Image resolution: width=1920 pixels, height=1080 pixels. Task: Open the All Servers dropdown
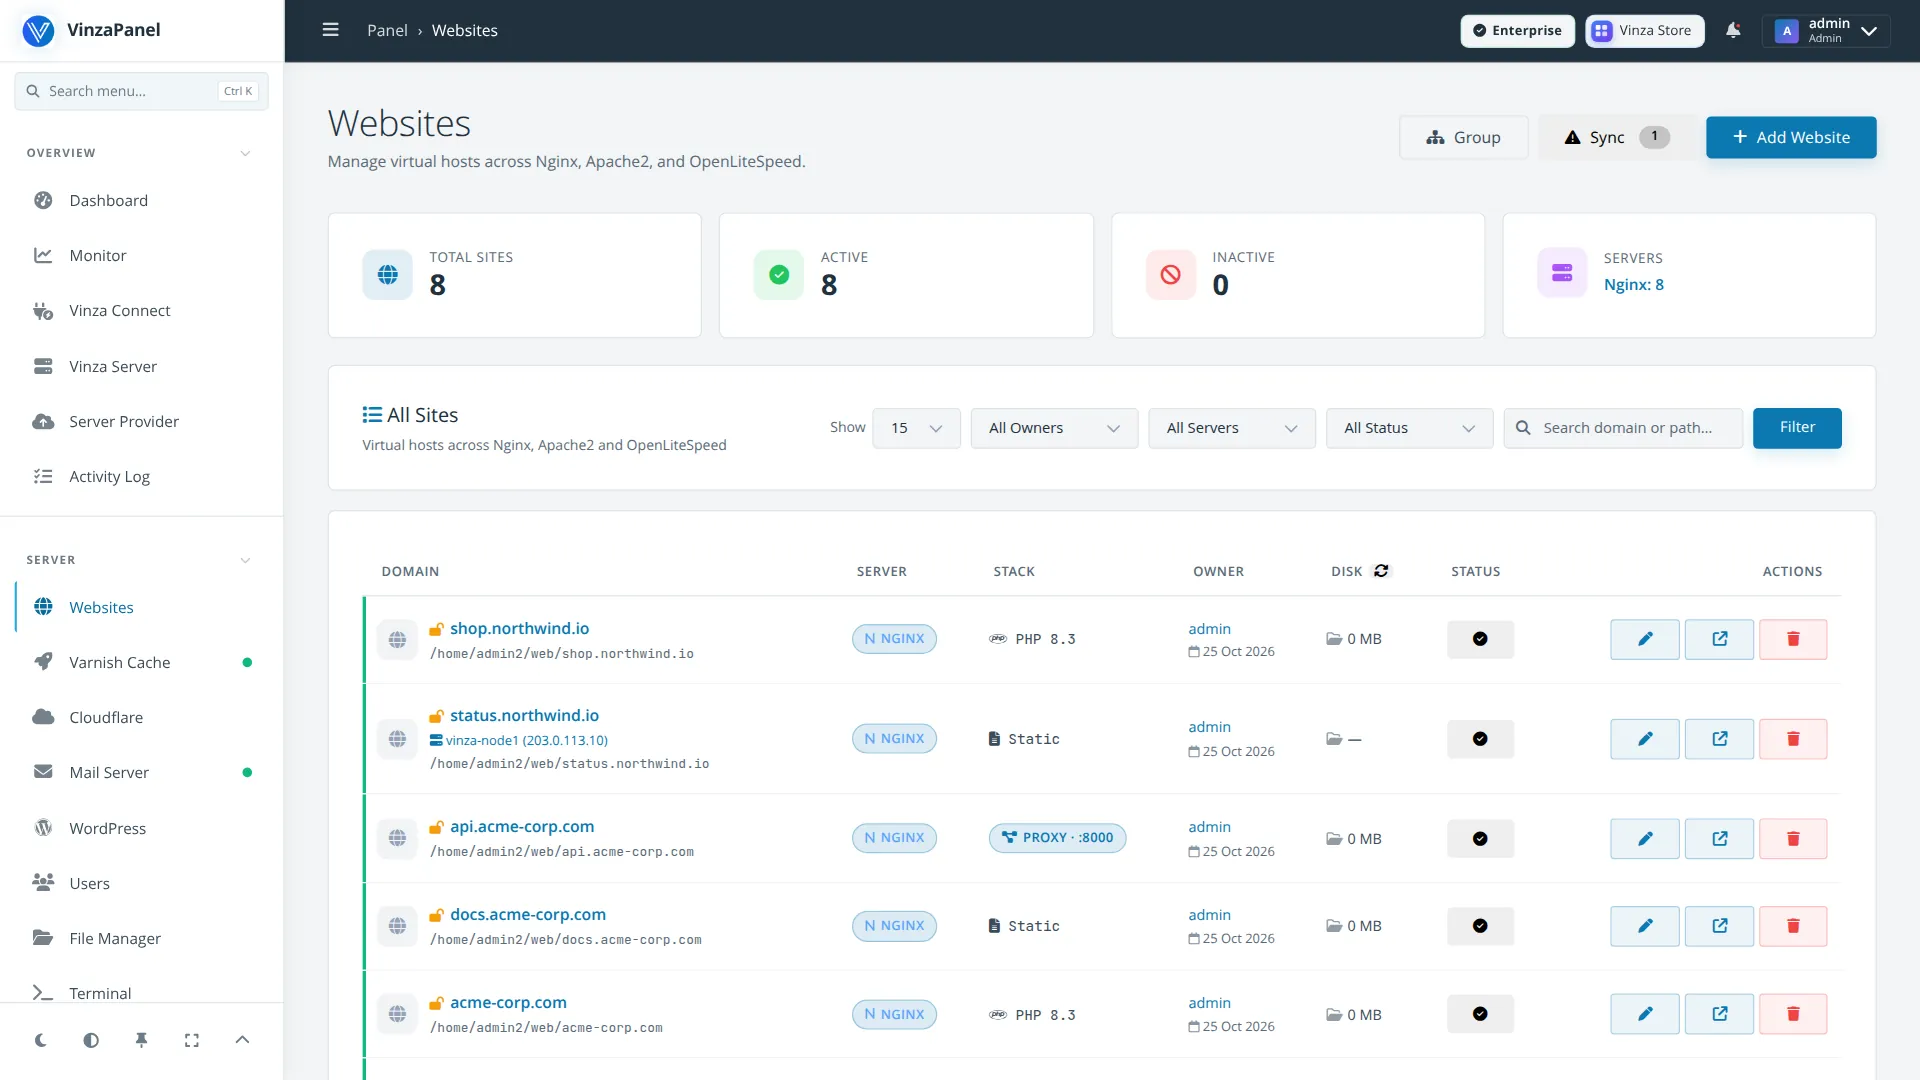click(x=1231, y=428)
